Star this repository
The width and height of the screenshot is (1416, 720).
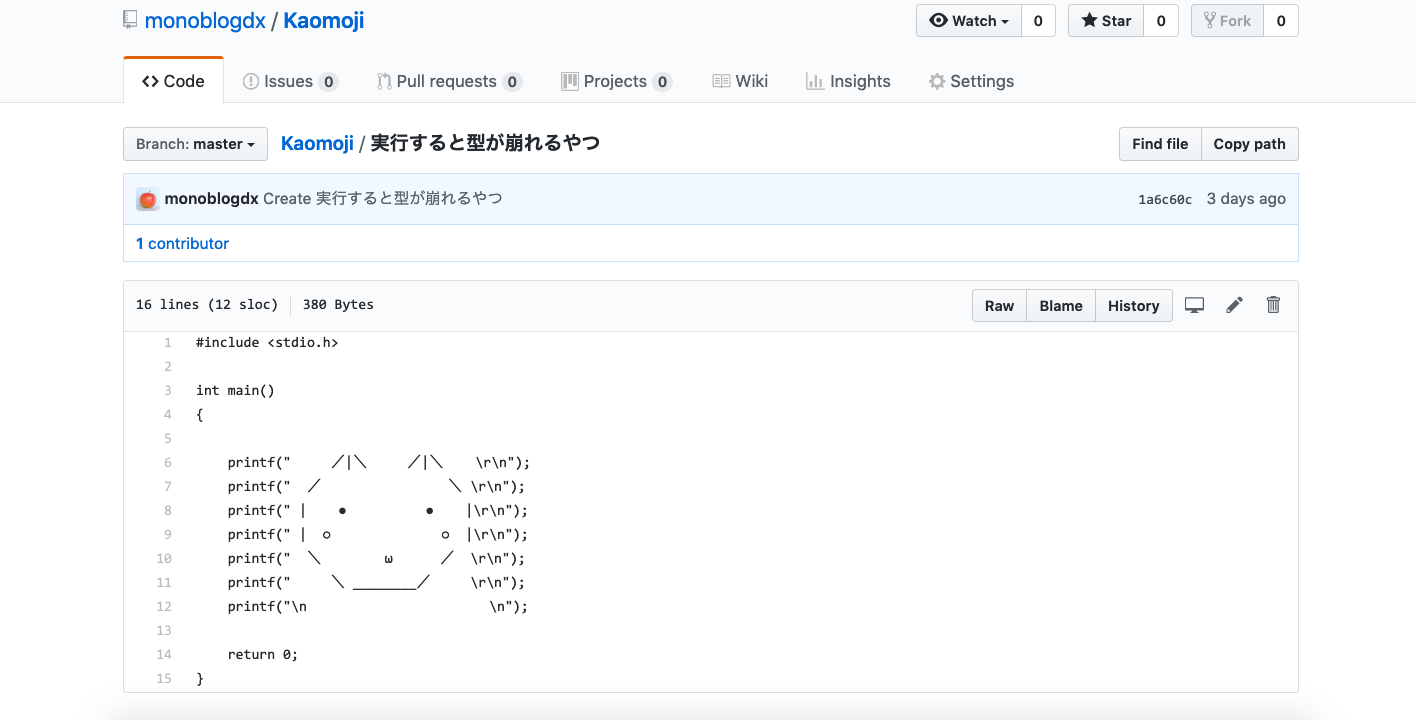click(x=1106, y=21)
